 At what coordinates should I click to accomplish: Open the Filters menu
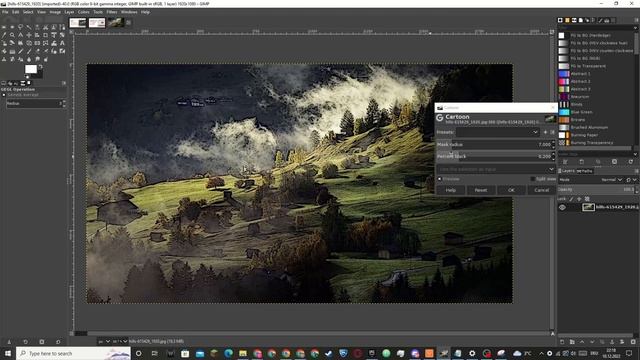coord(112,12)
